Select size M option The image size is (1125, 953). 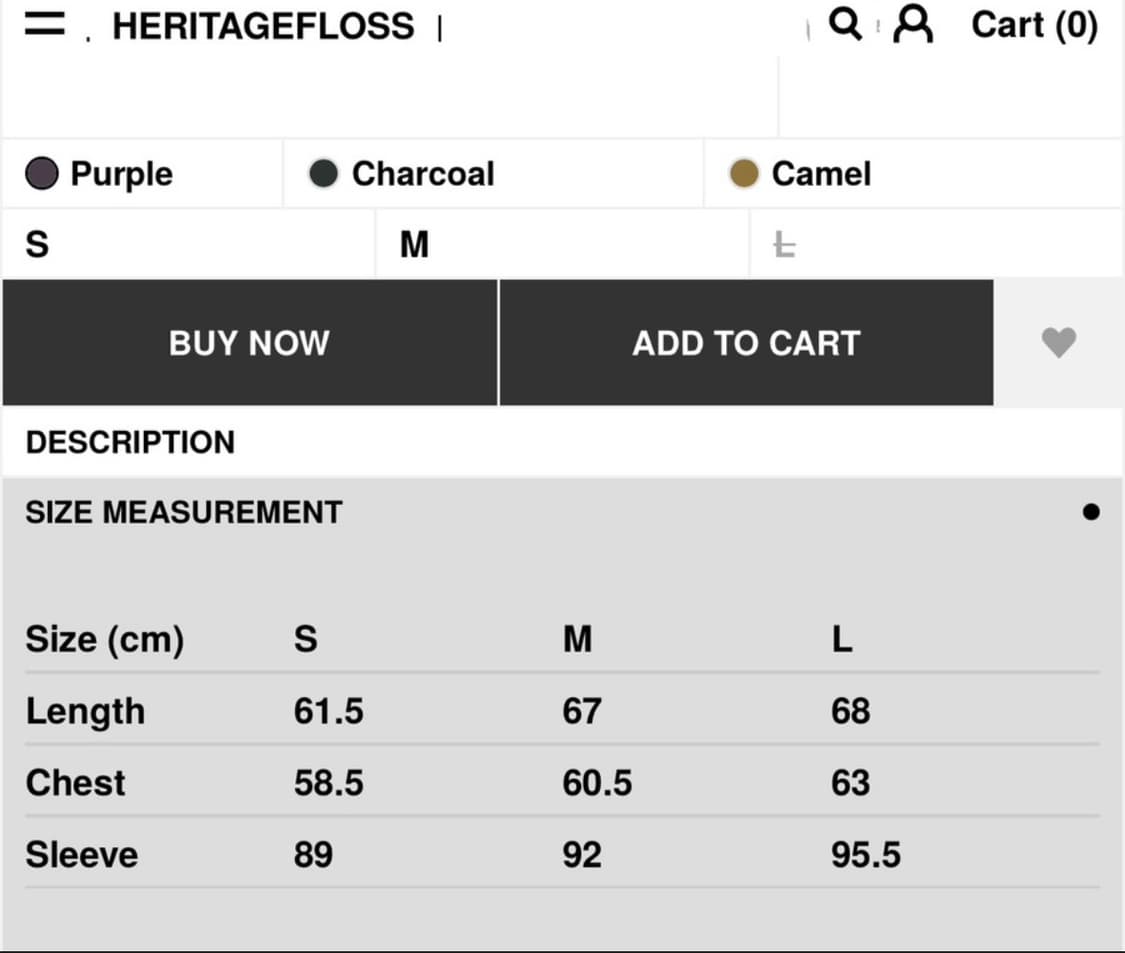(562, 244)
